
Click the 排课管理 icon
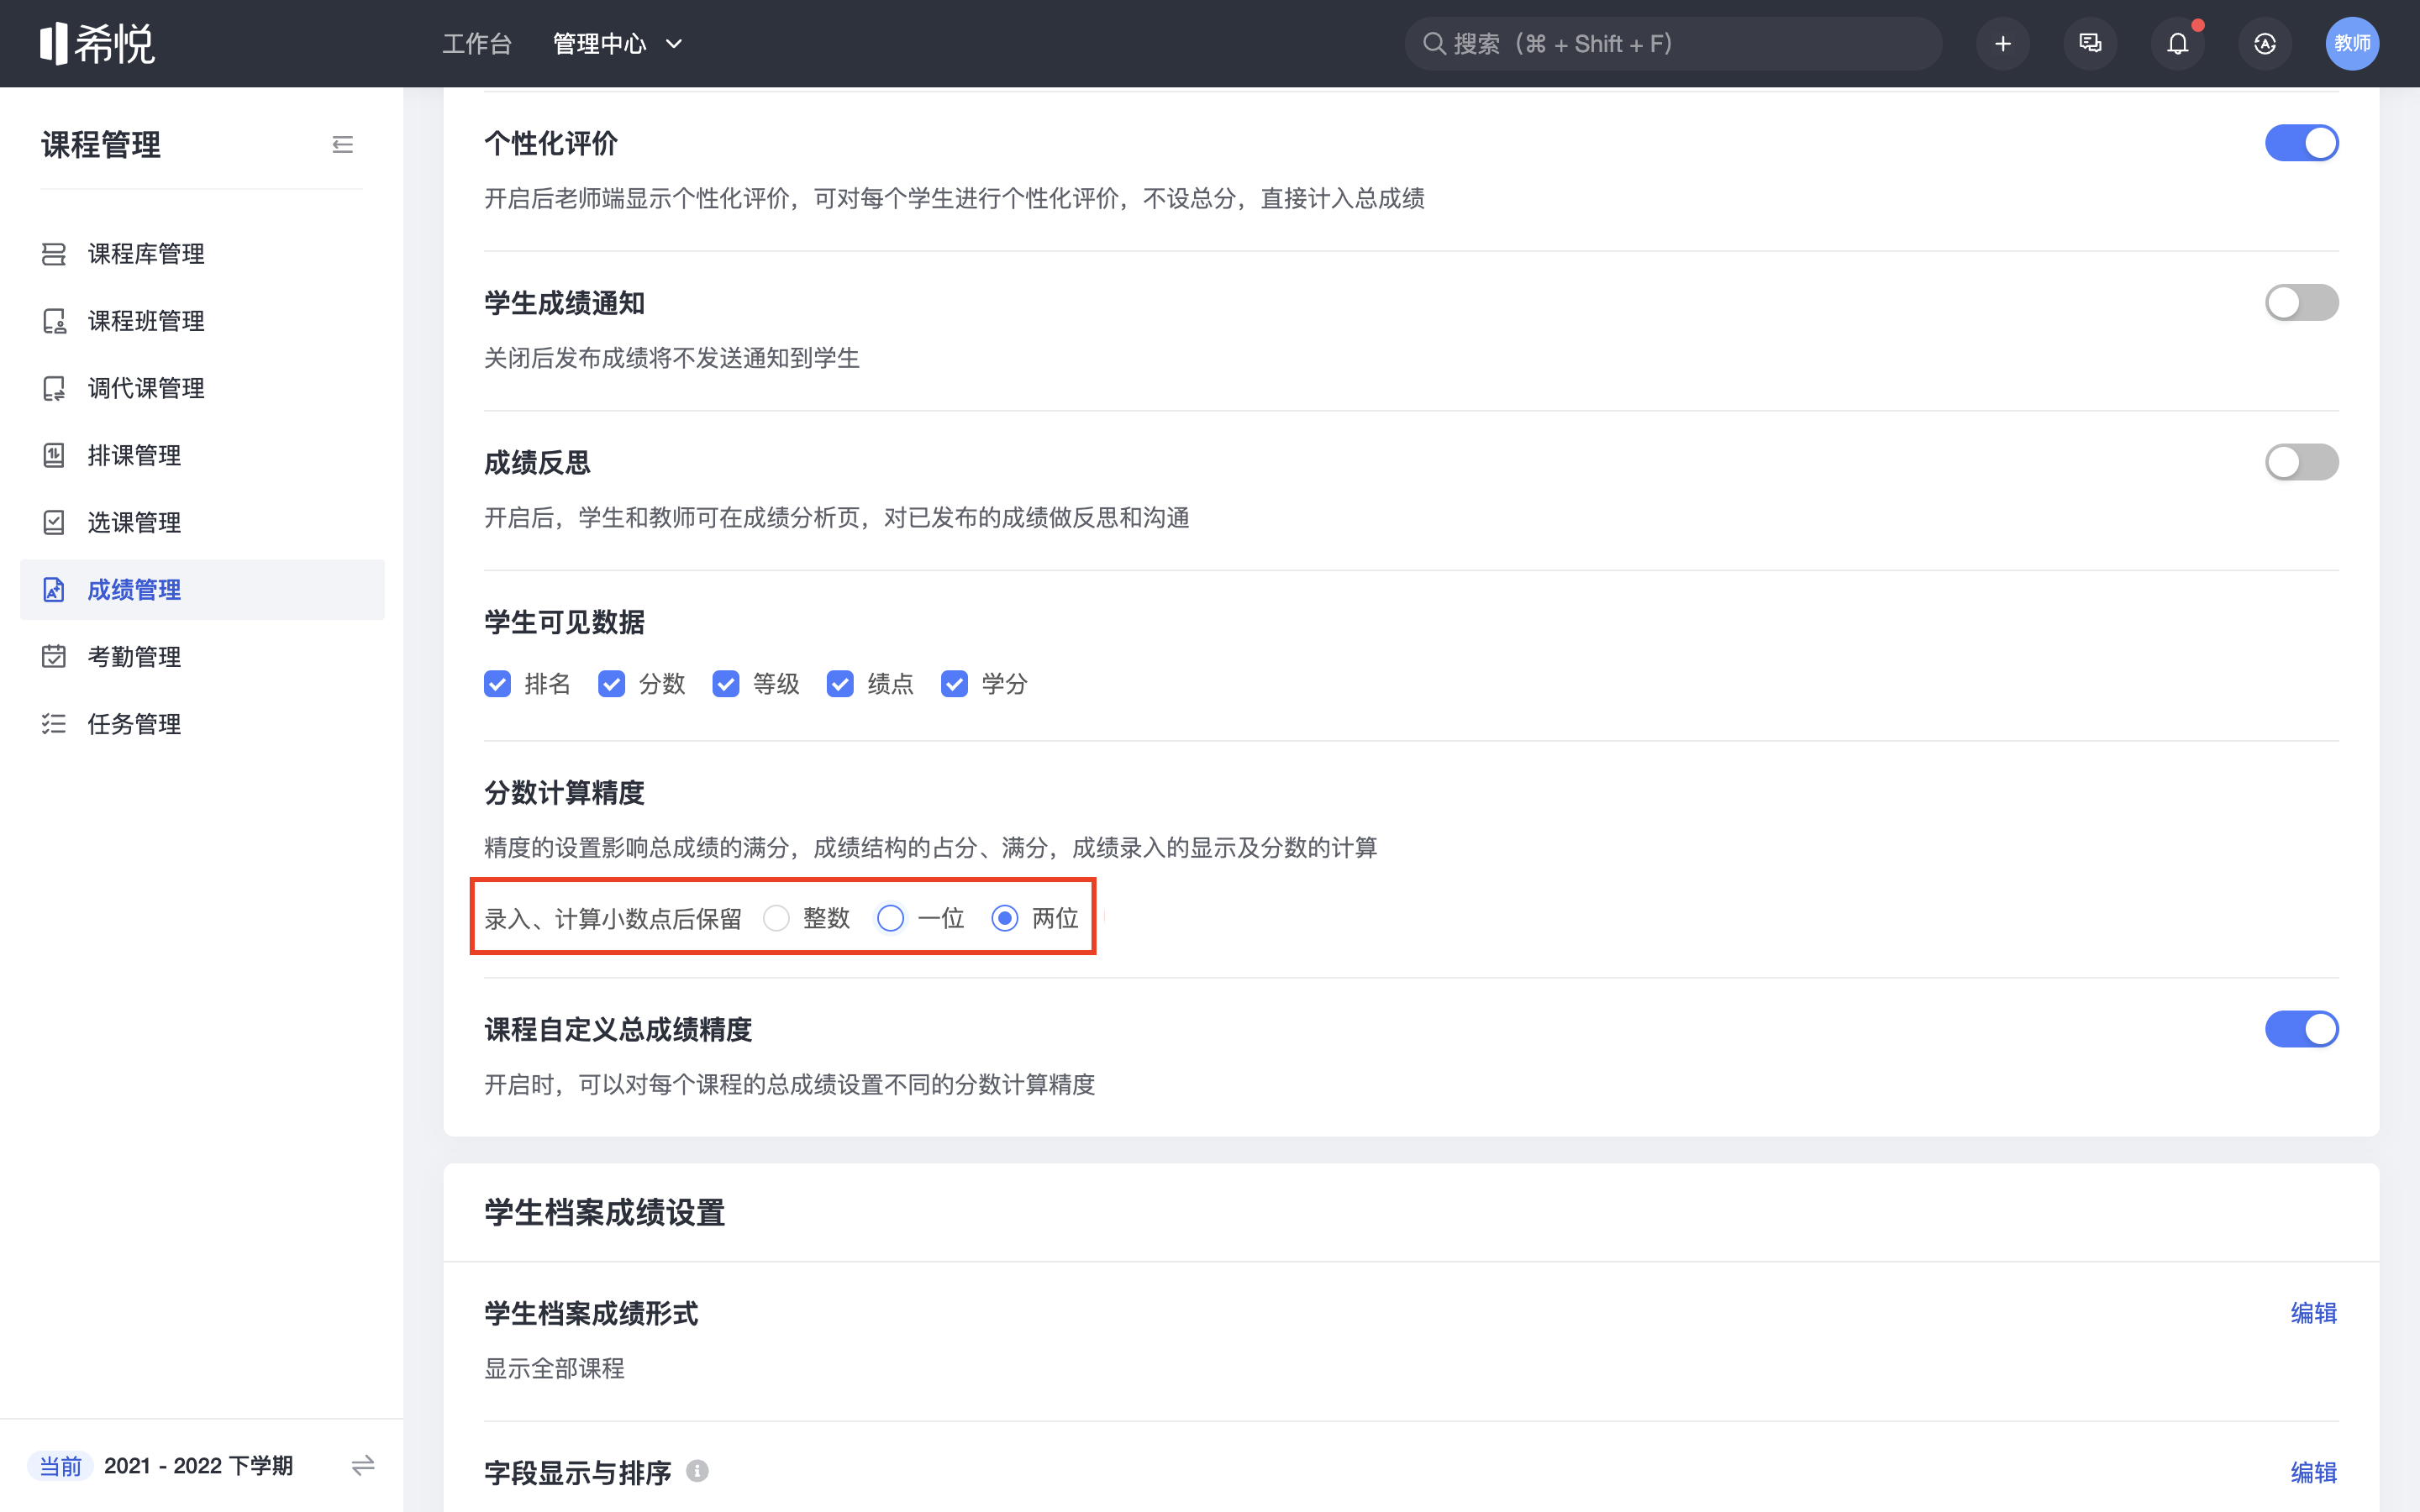[x=54, y=455]
